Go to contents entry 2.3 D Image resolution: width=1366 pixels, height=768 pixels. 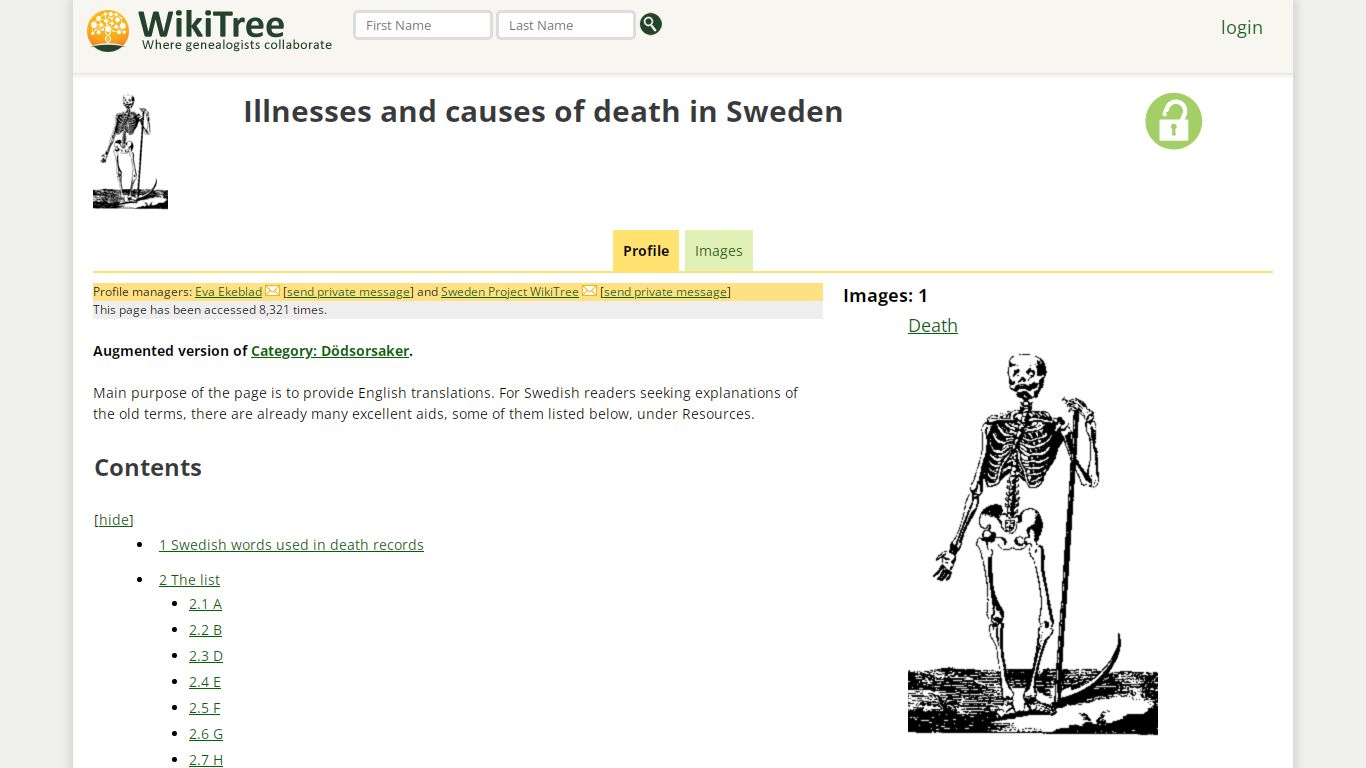pos(206,656)
